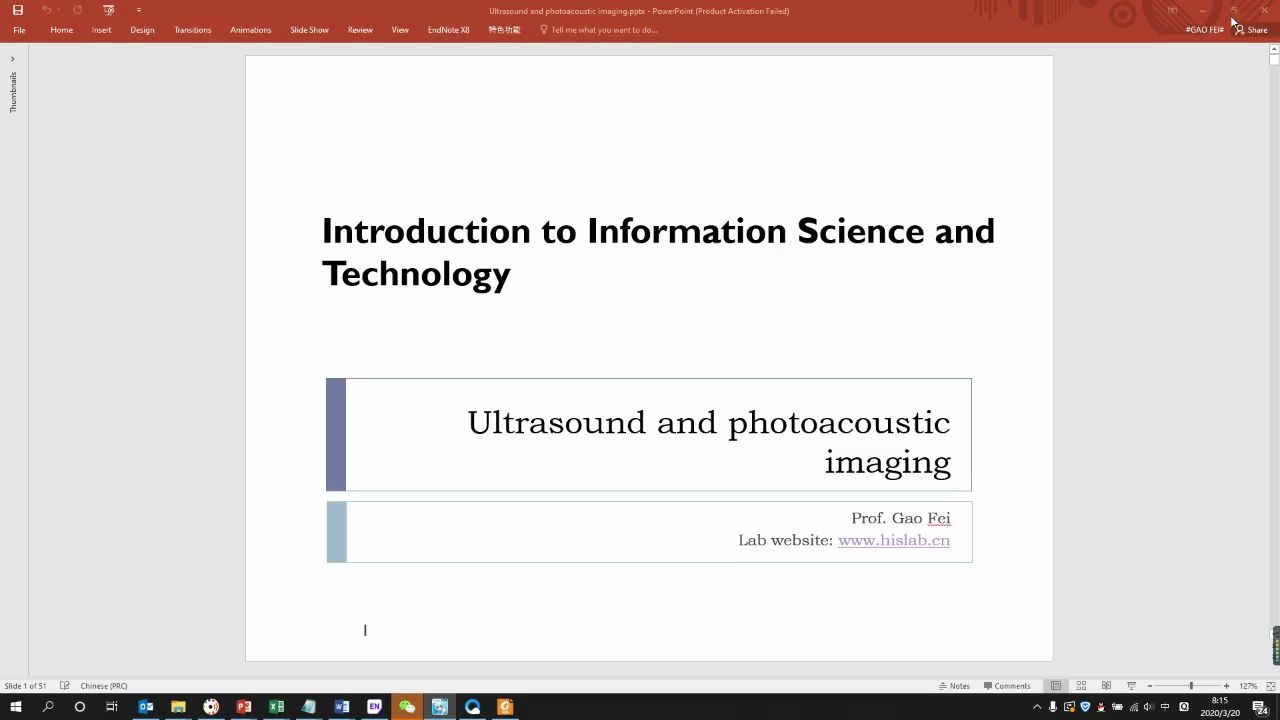This screenshot has width=1280, height=720.
Task: Click the microphone tray icon
Action: pos(1053,707)
